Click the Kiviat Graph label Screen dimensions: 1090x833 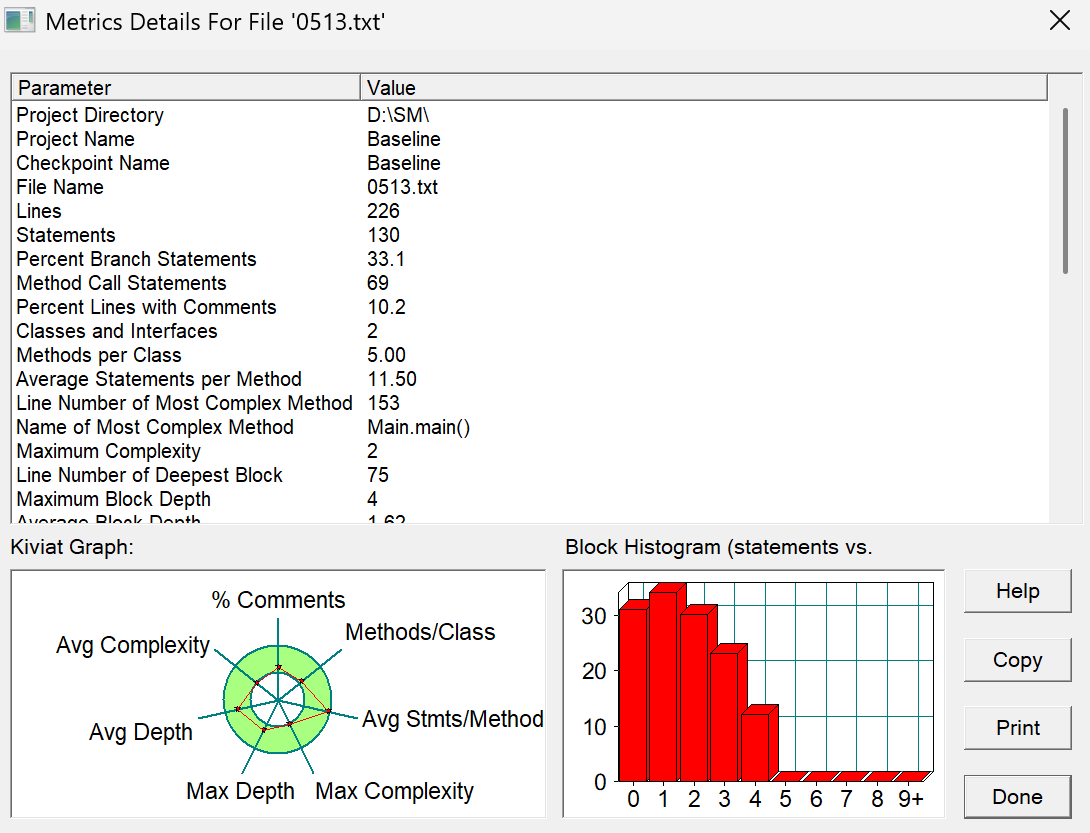tap(72, 547)
